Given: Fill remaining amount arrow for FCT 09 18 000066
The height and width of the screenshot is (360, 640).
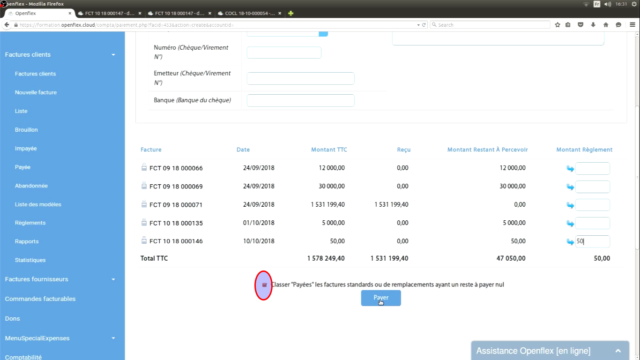Looking at the screenshot, I should click(x=570, y=169).
